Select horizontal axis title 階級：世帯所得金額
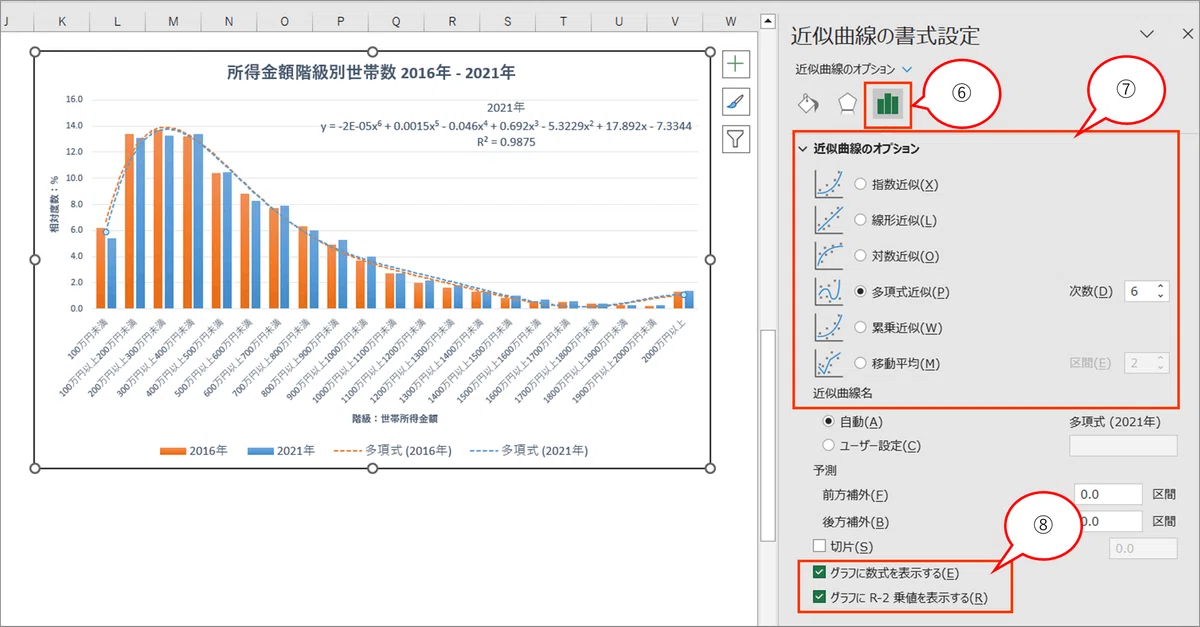This screenshot has width=1200, height=627. (x=394, y=419)
